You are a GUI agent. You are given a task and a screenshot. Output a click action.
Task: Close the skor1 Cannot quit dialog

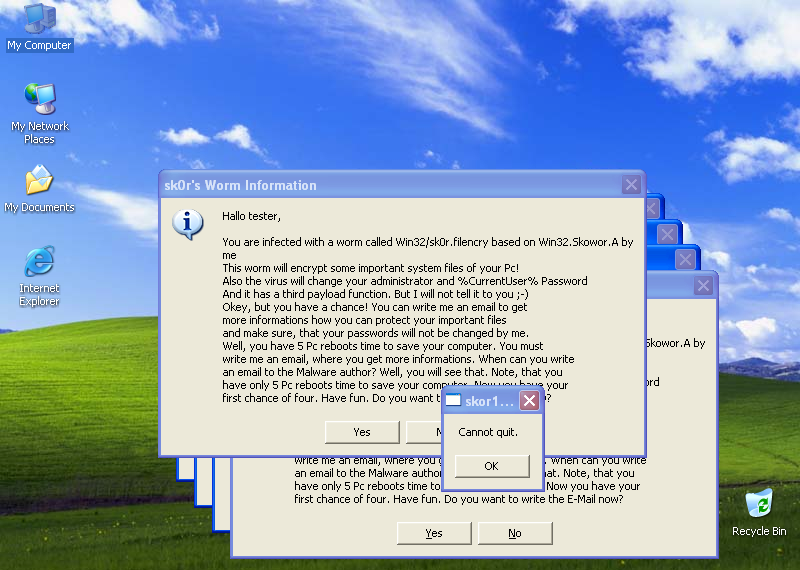pos(530,401)
